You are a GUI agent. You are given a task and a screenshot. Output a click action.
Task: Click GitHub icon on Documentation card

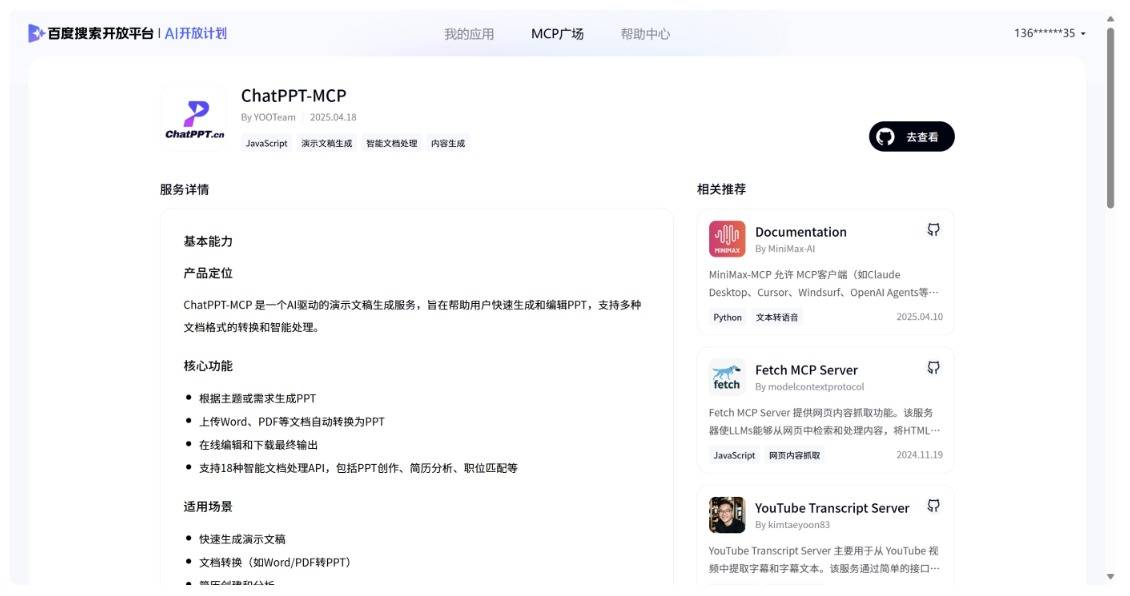pyautogui.click(x=933, y=230)
